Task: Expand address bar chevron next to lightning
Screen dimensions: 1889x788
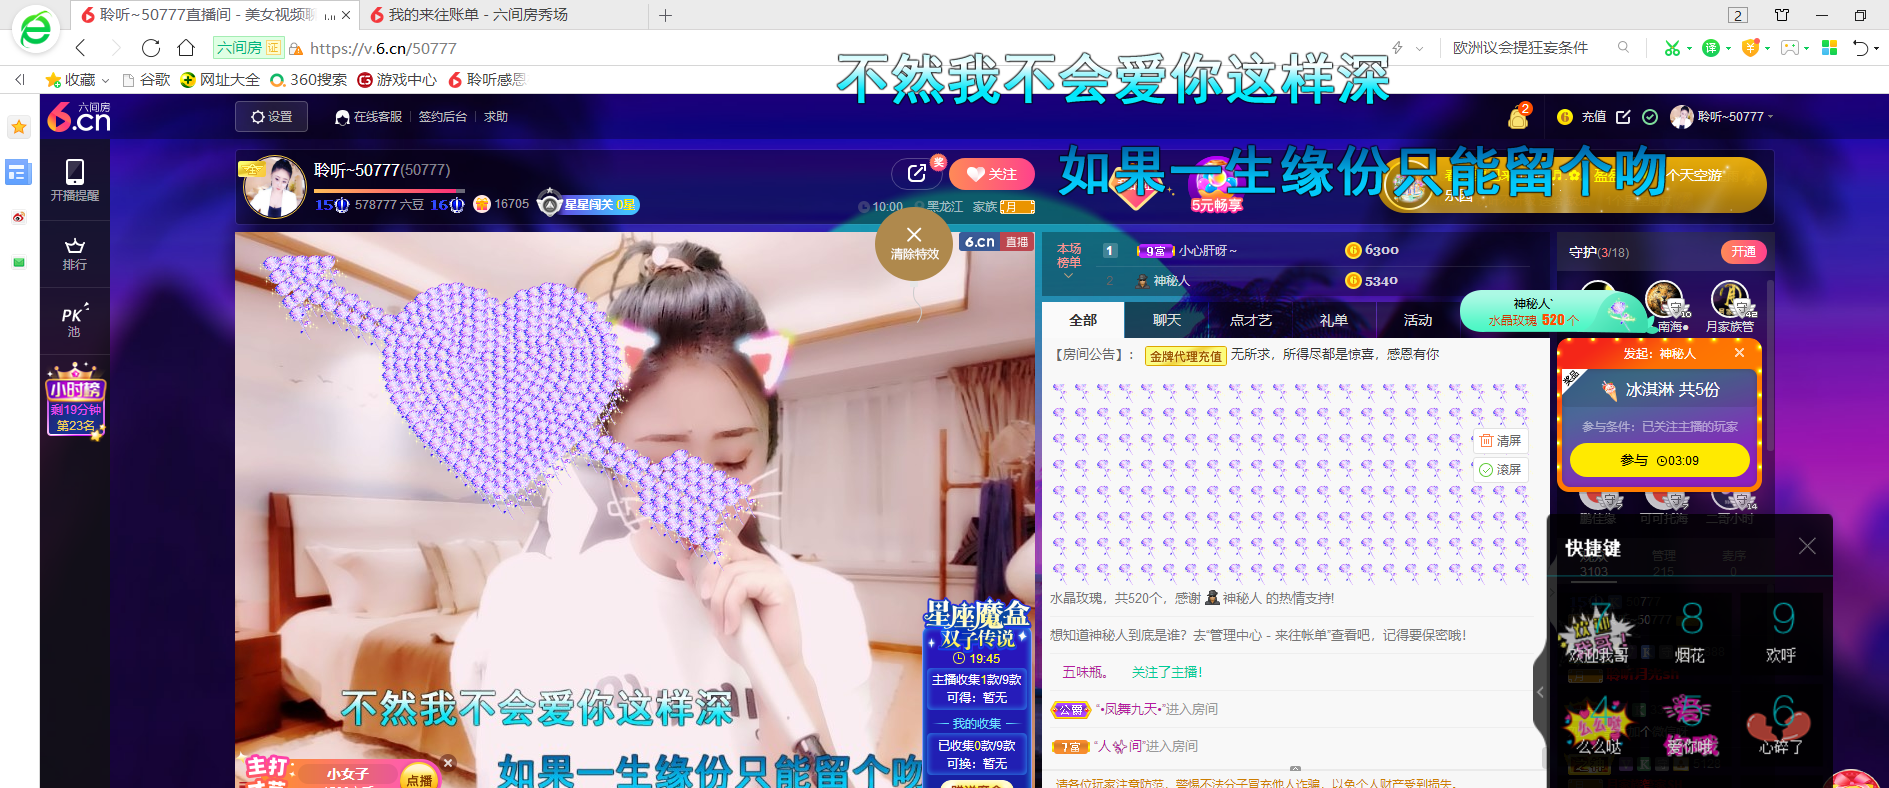Action: [1420, 48]
